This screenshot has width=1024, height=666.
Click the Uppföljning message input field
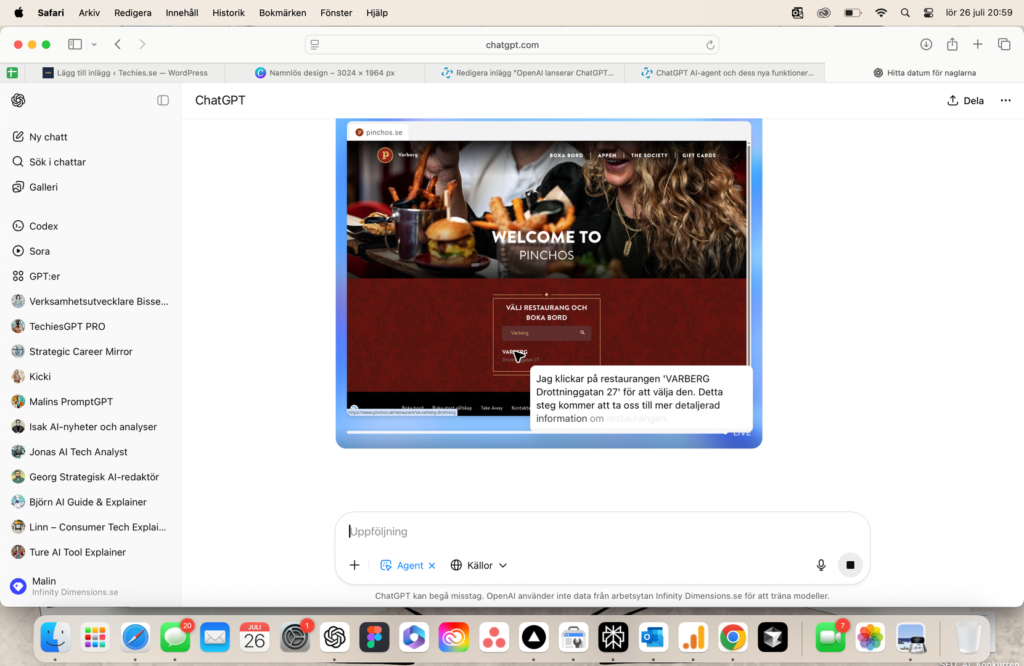point(601,531)
